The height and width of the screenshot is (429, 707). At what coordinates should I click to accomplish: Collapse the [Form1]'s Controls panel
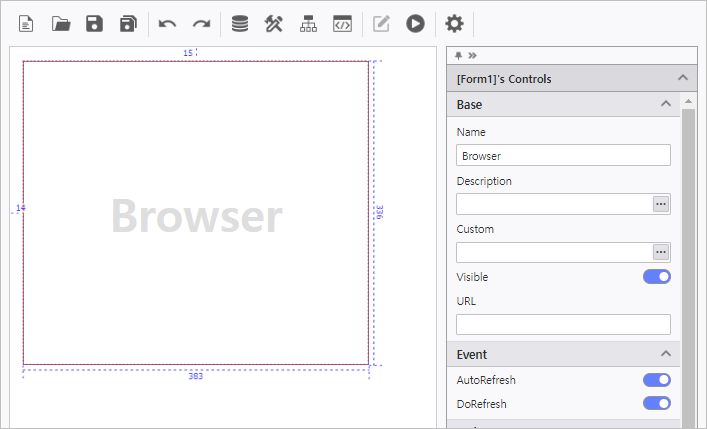click(x=683, y=78)
